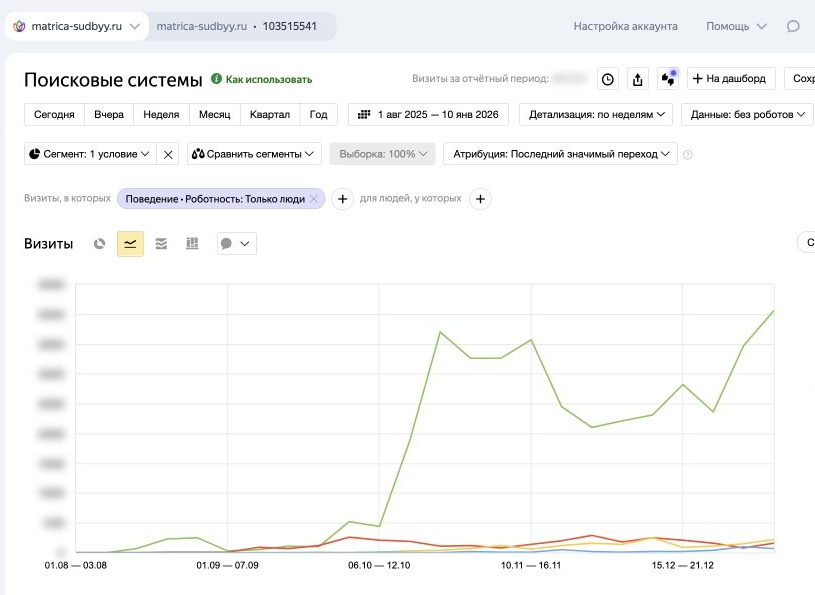Open 'Помощь' menu
815x595 pixels.
736,26
